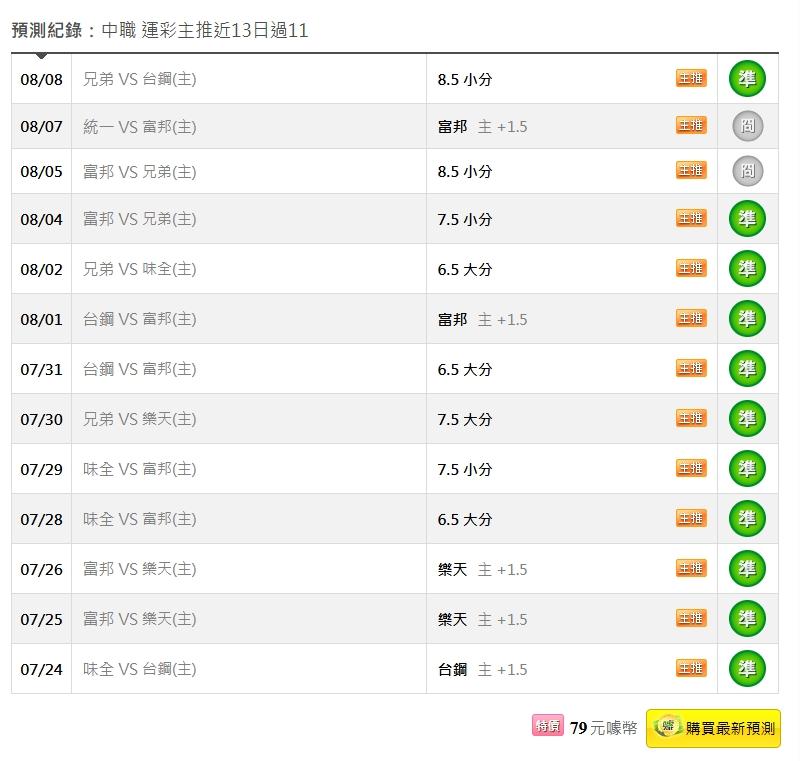Click the grey 囧 result icon for 08/05
The image size is (800, 761).
747,170
